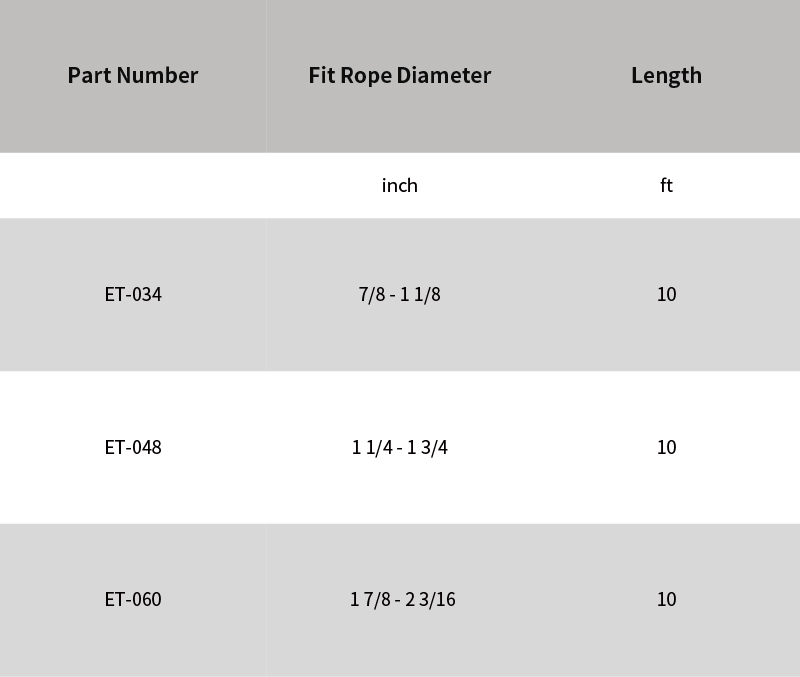Click the word "Fit" in the header
The width and height of the screenshot is (800, 677).
click(x=321, y=75)
